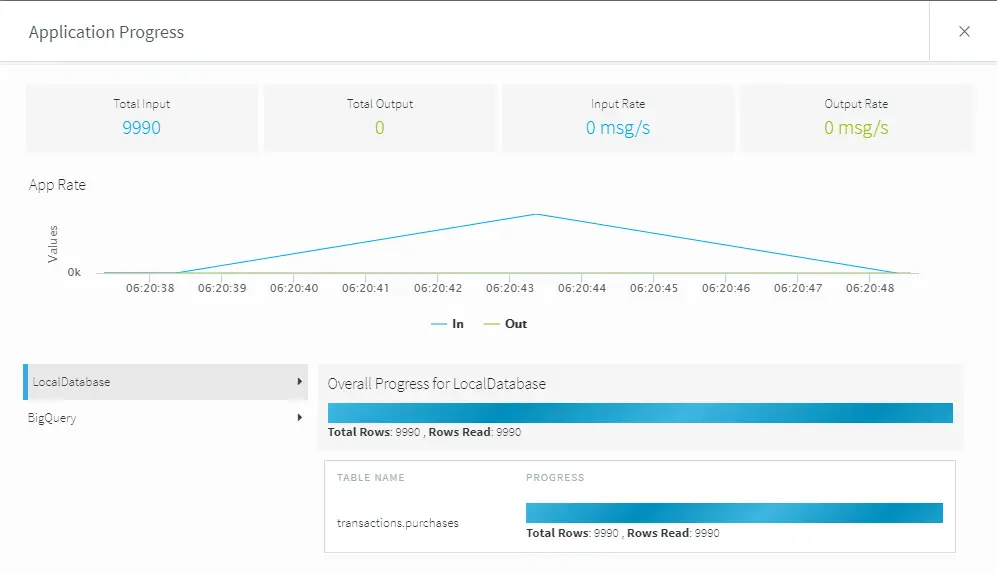This screenshot has width=997, height=574.
Task: Click the Overall Progress bar for LocalDatabase
Action: (640, 413)
